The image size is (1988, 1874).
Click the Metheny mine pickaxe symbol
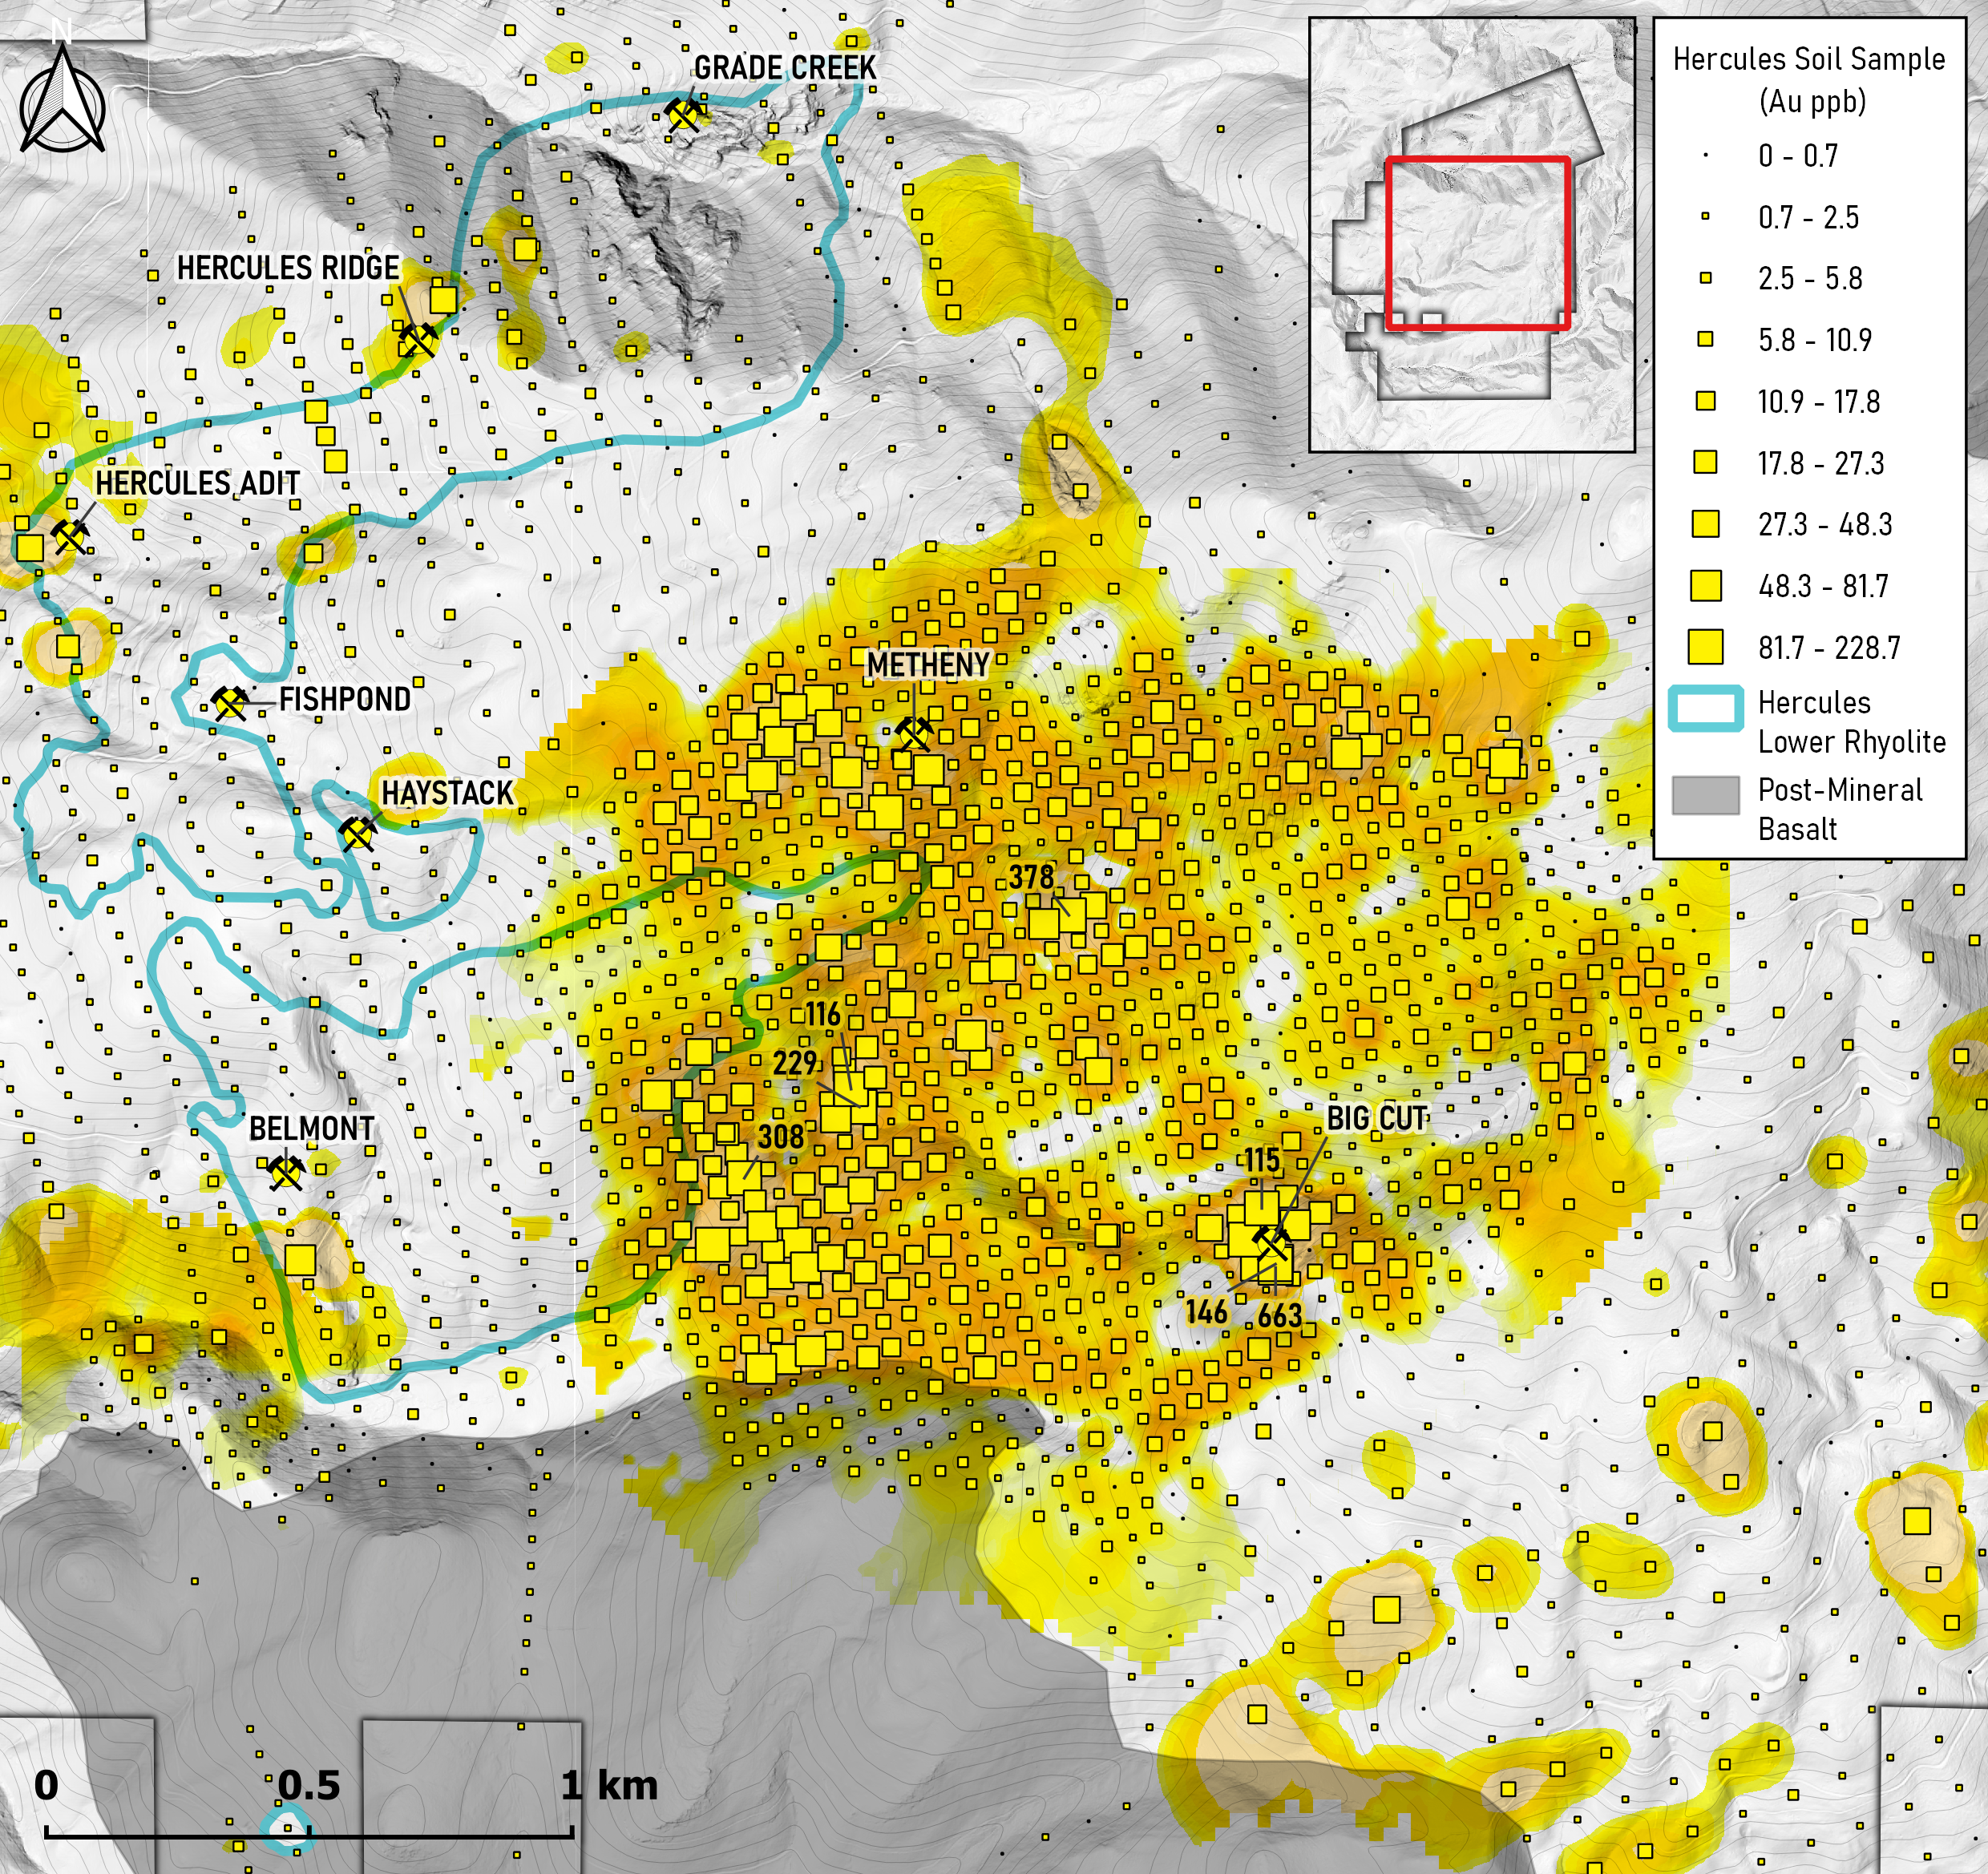[x=914, y=734]
